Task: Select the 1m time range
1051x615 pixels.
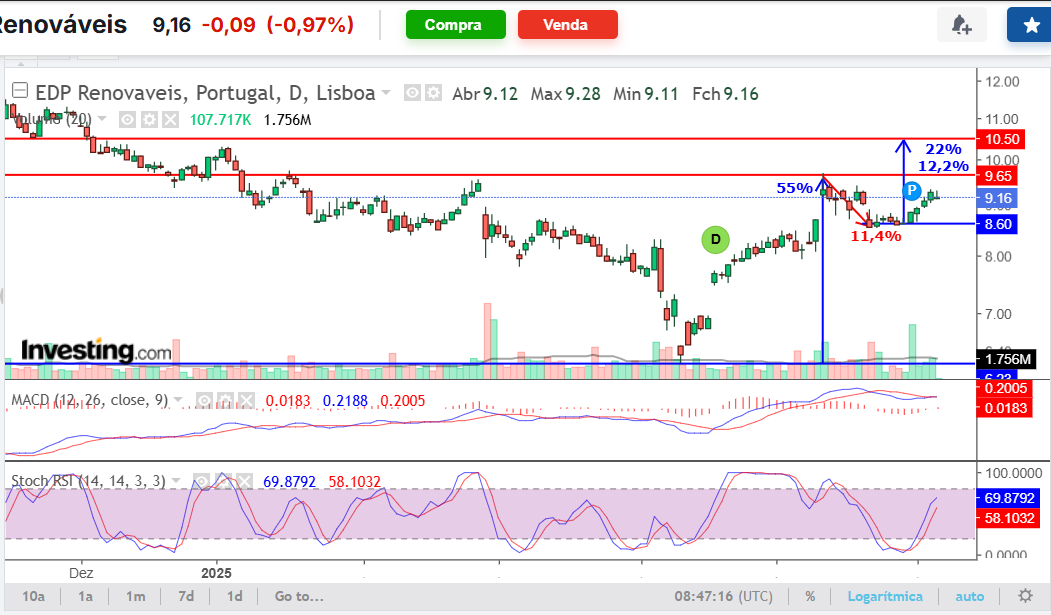Action: coord(135,596)
